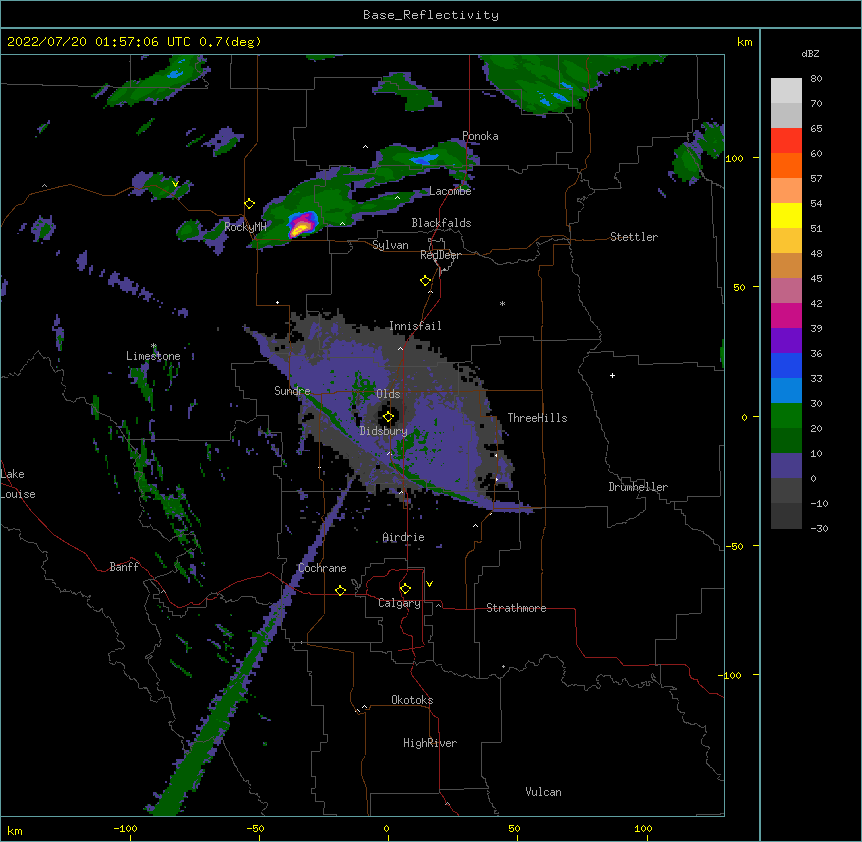Click the Sundre city label
This screenshot has height=842, width=862.
click(x=292, y=391)
